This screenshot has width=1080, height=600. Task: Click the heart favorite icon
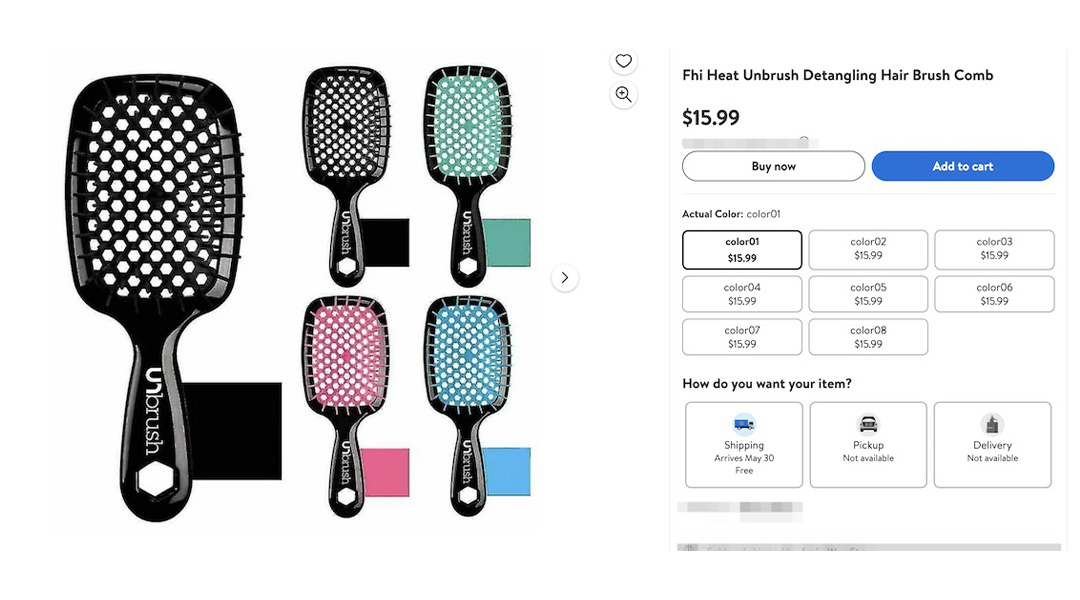623,61
